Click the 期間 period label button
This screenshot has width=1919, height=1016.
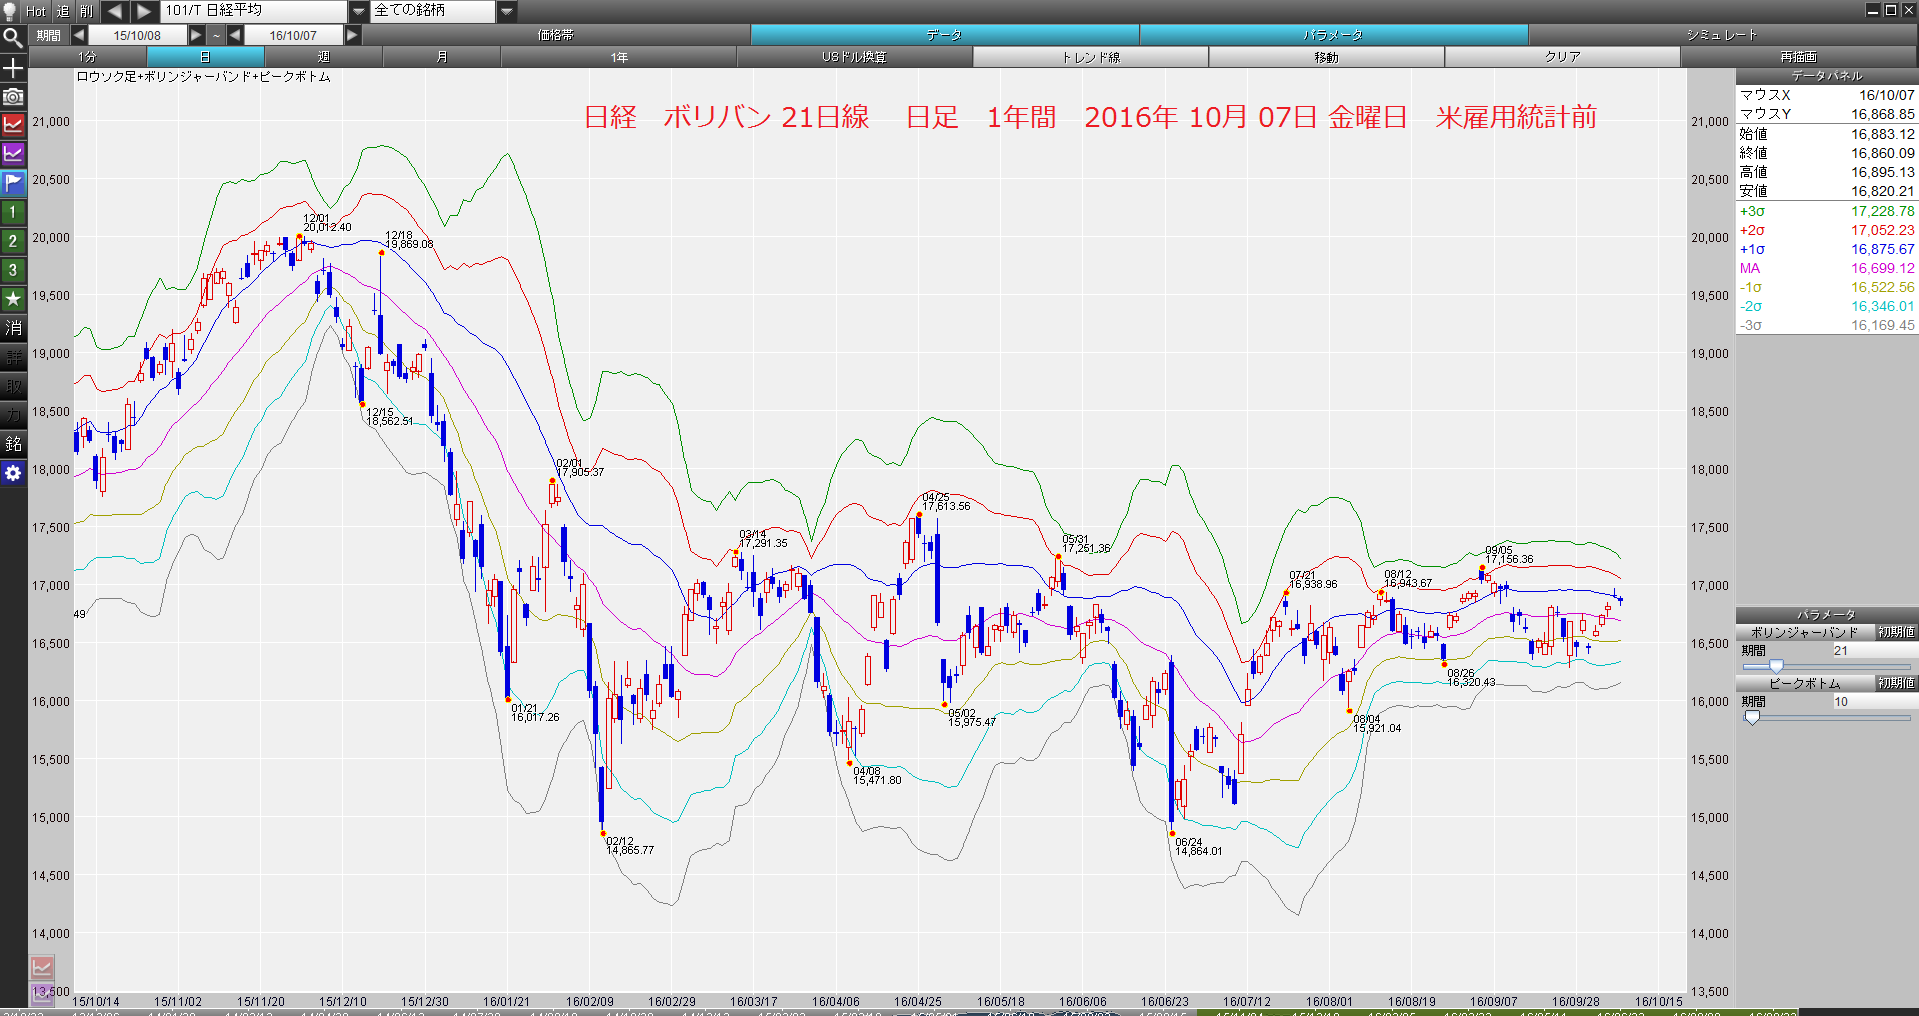pyautogui.click(x=48, y=35)
